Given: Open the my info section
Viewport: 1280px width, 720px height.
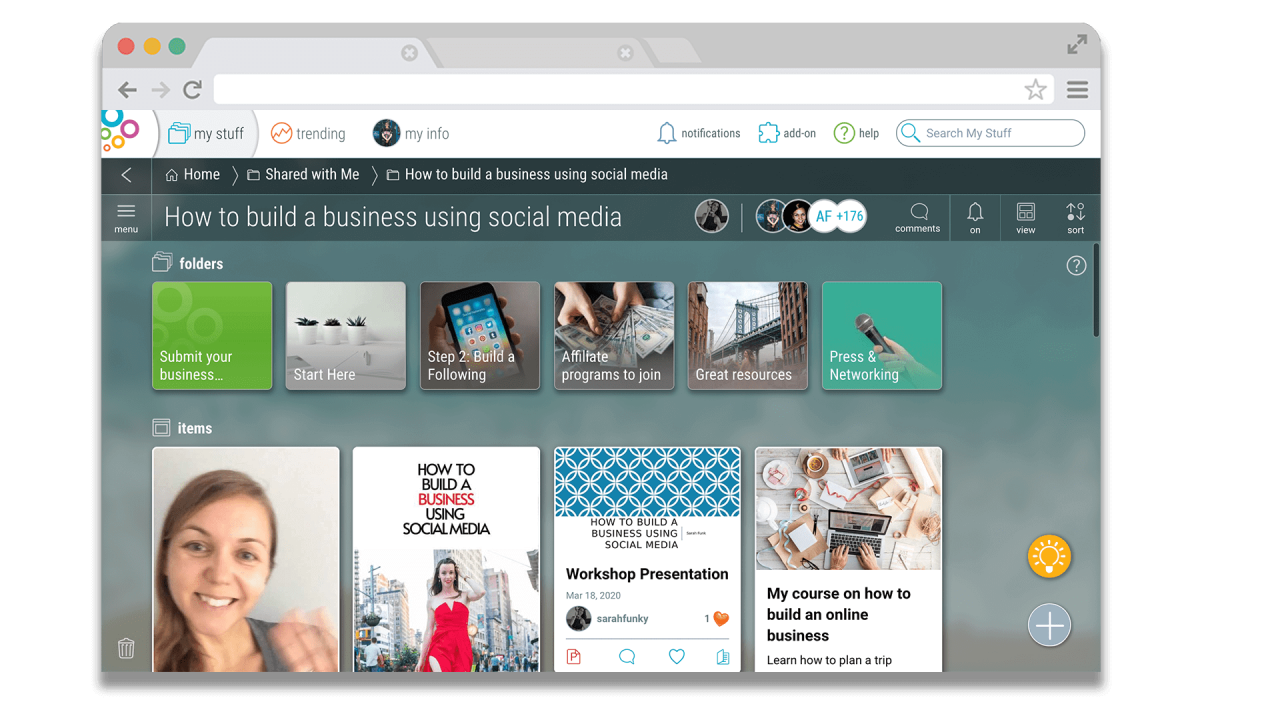Looking at the screenshot, I should (x=410, y=132).
